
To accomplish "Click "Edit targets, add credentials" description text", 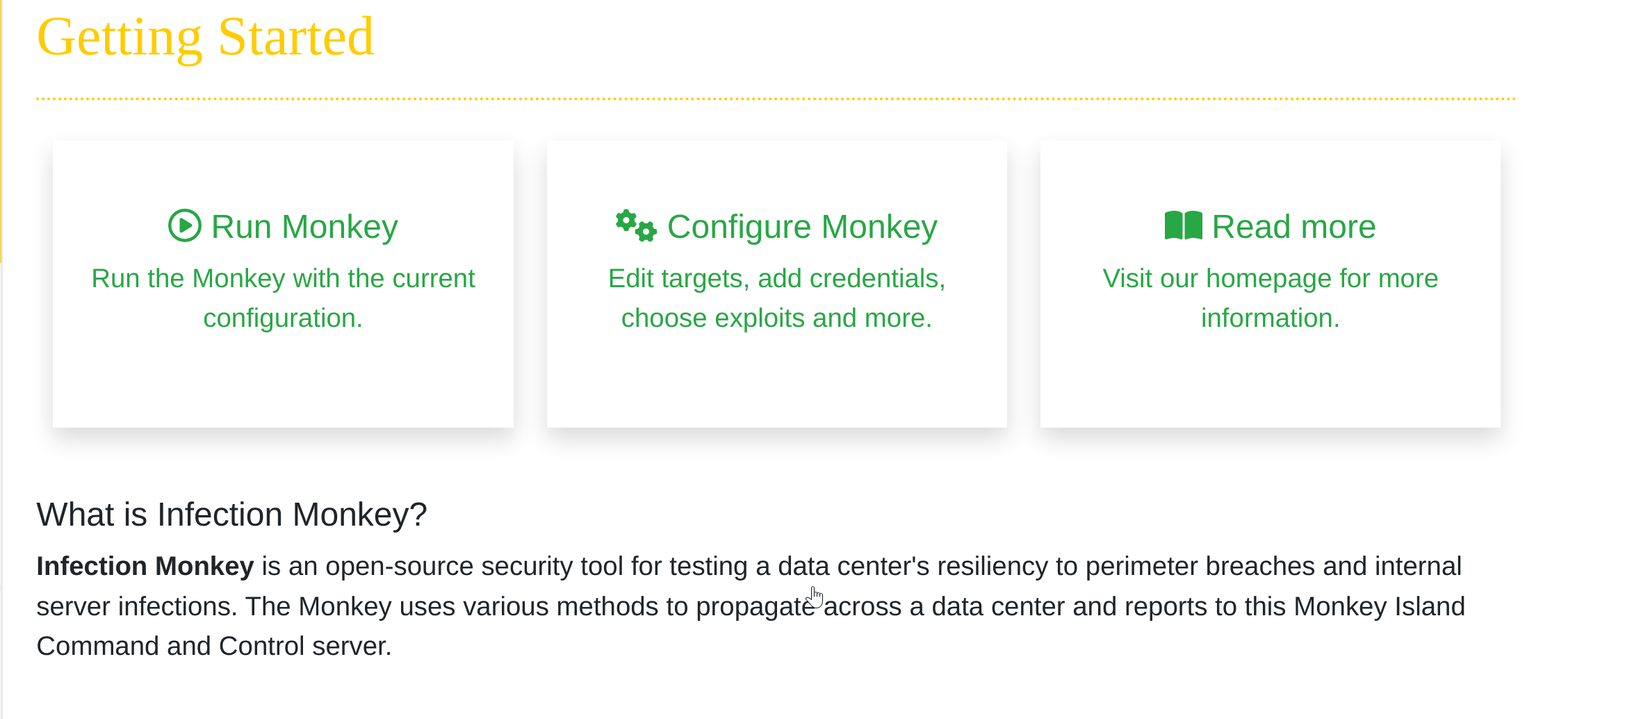I will (x=776, y=279).
